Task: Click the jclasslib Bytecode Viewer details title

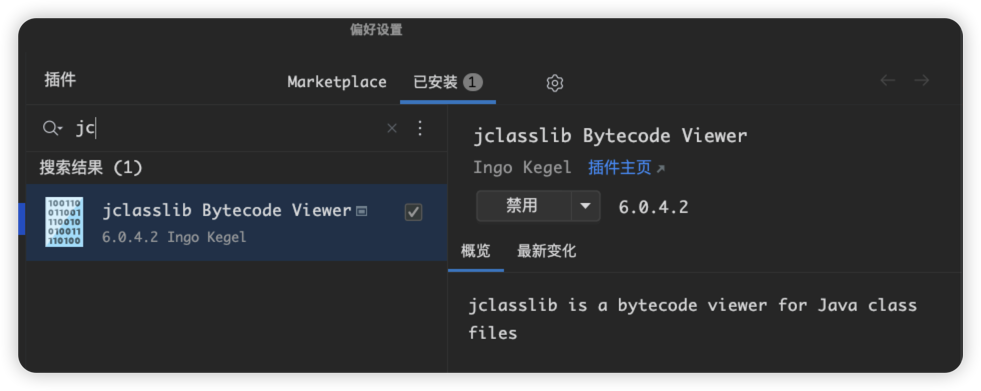Action: pyautogui.click(x=610, y=136)
